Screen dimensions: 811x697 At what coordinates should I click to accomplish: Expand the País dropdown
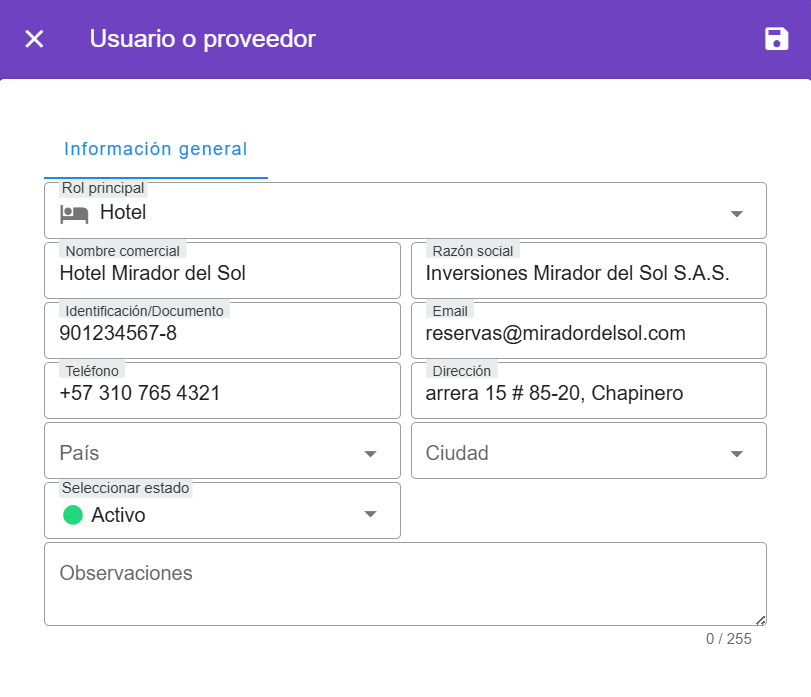point(370,453)
